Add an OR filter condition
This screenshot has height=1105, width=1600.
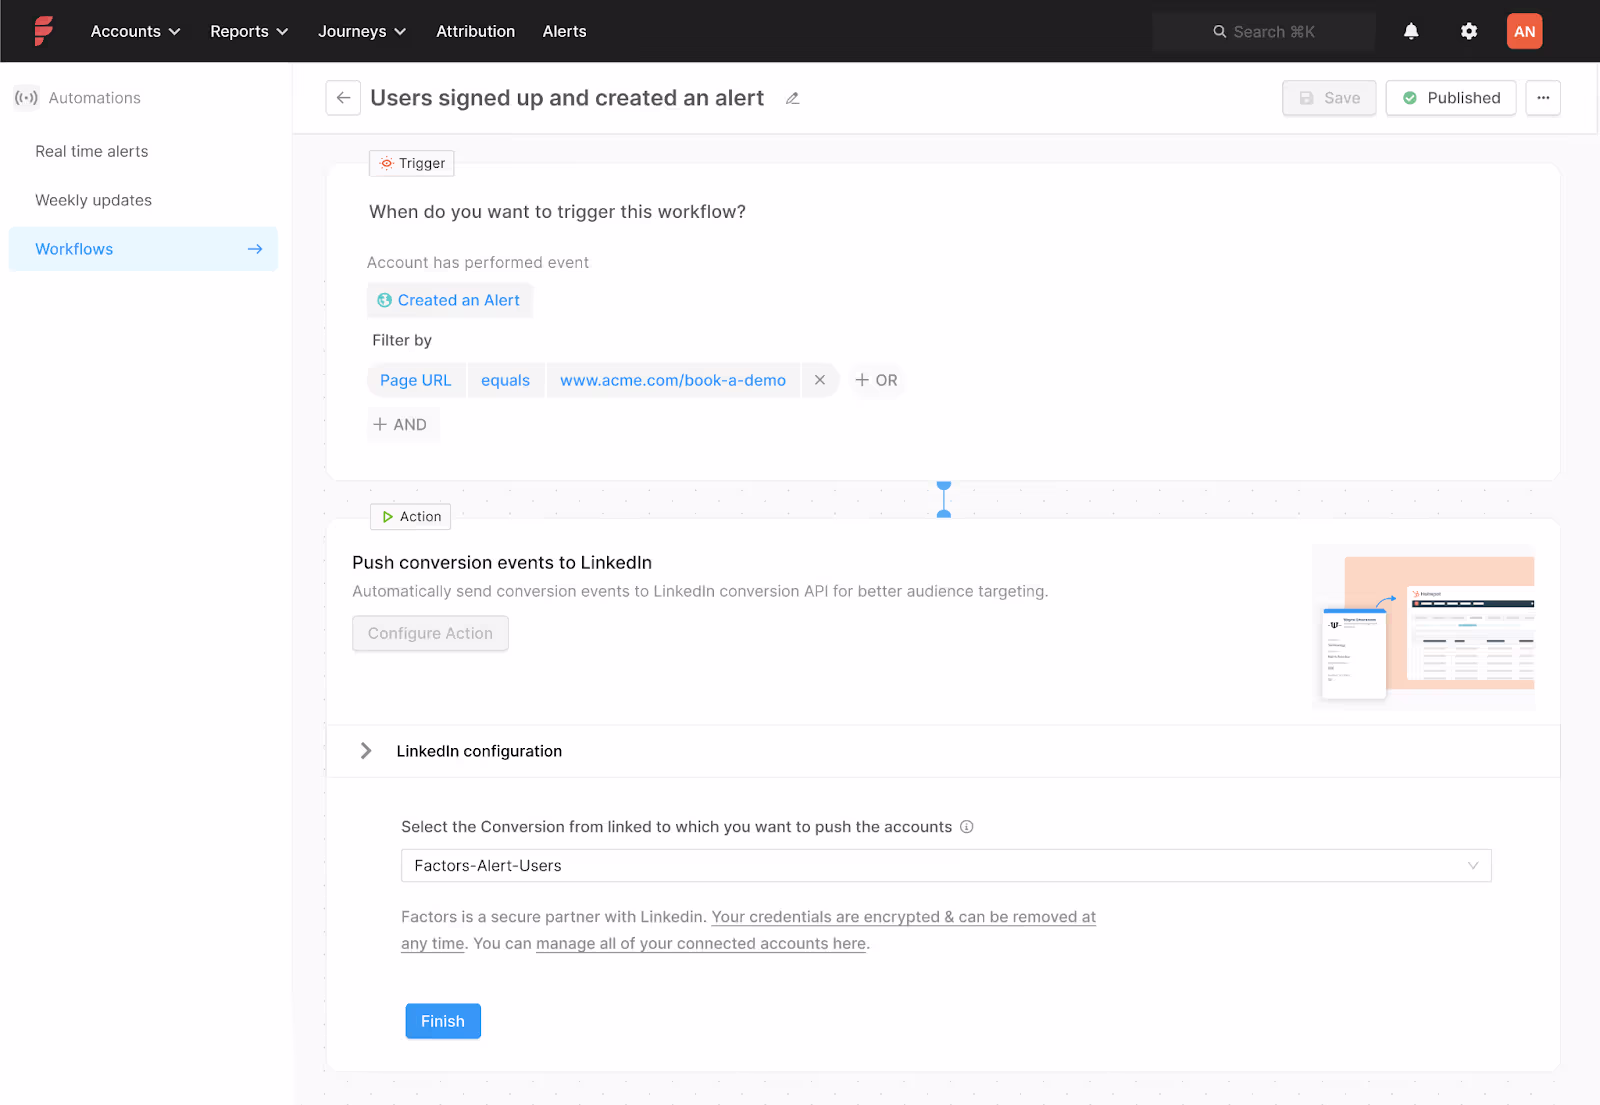(x=877, y=380)
